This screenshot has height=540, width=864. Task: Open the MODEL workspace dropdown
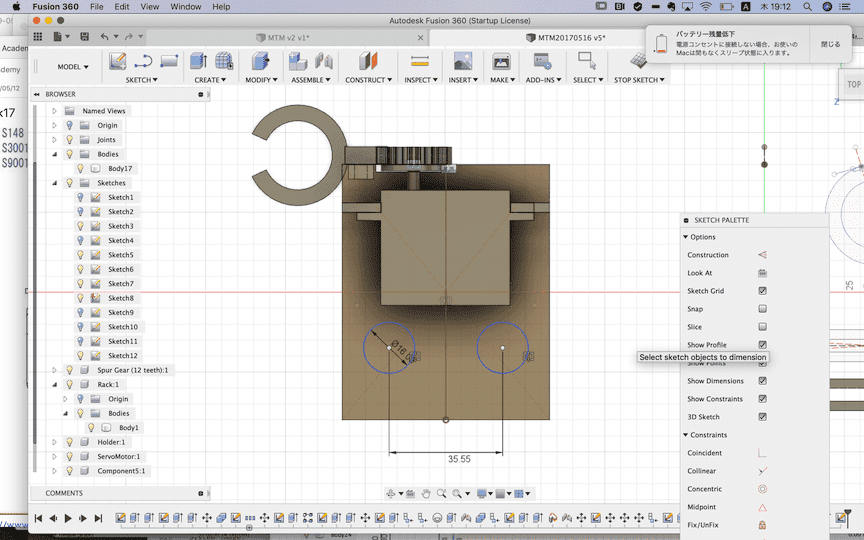pyautogui.click(x=72, y=67)
